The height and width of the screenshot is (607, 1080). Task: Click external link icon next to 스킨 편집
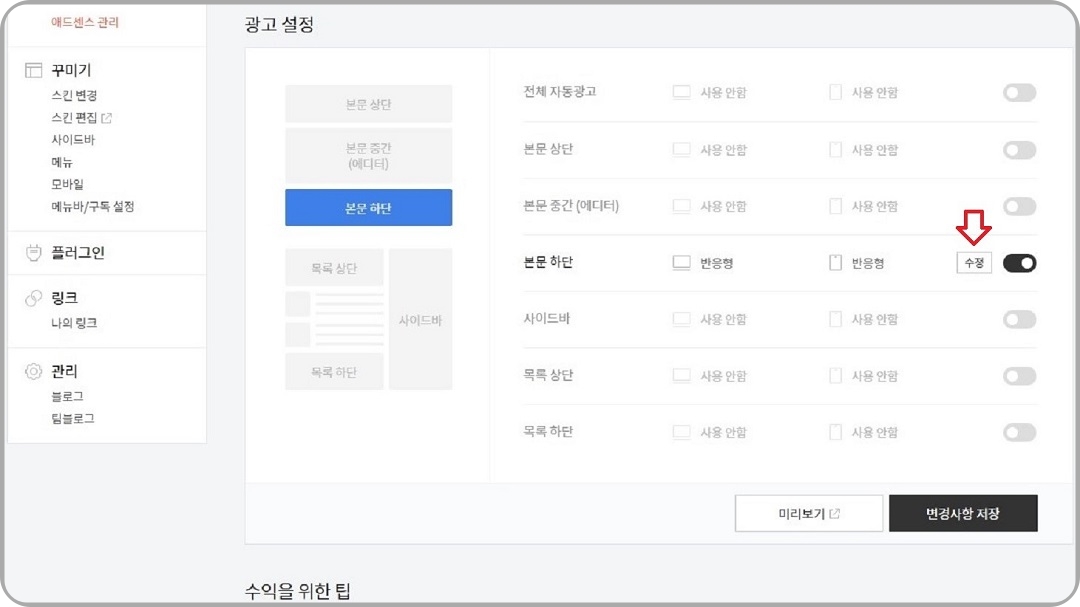point(107,118)
